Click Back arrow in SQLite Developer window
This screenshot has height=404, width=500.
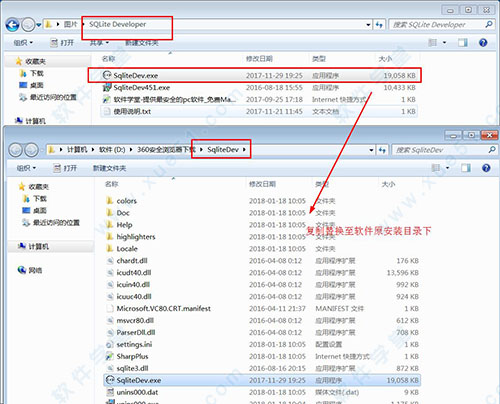12,25
